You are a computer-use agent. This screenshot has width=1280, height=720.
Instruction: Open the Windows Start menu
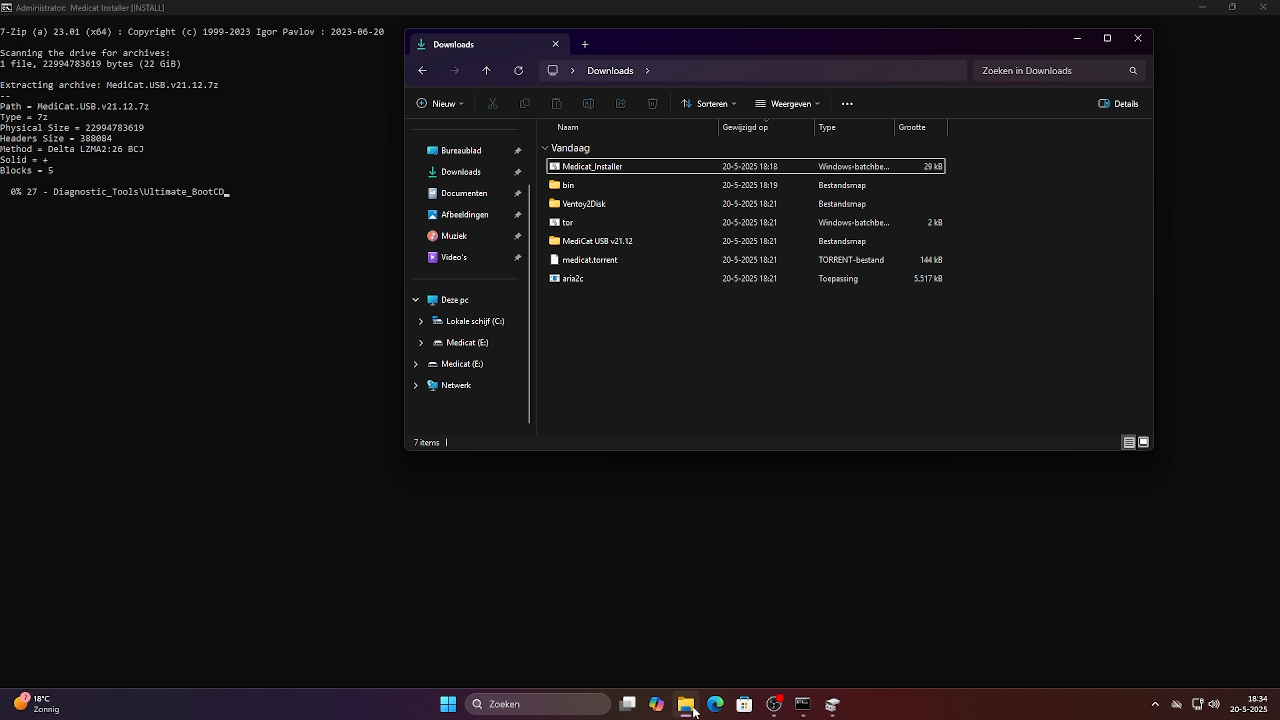(x=448, y=704)
